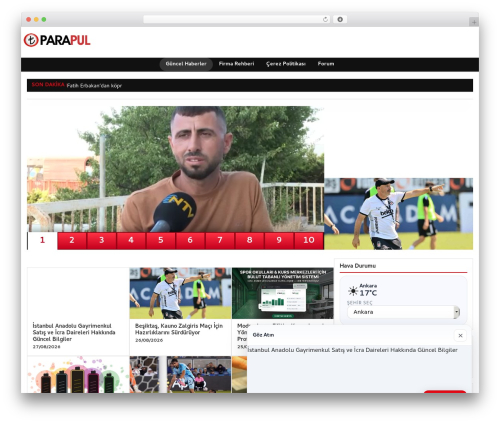Click the Göz Atın popup title
The height and width of the screenshot is (423, 500).
263,335
